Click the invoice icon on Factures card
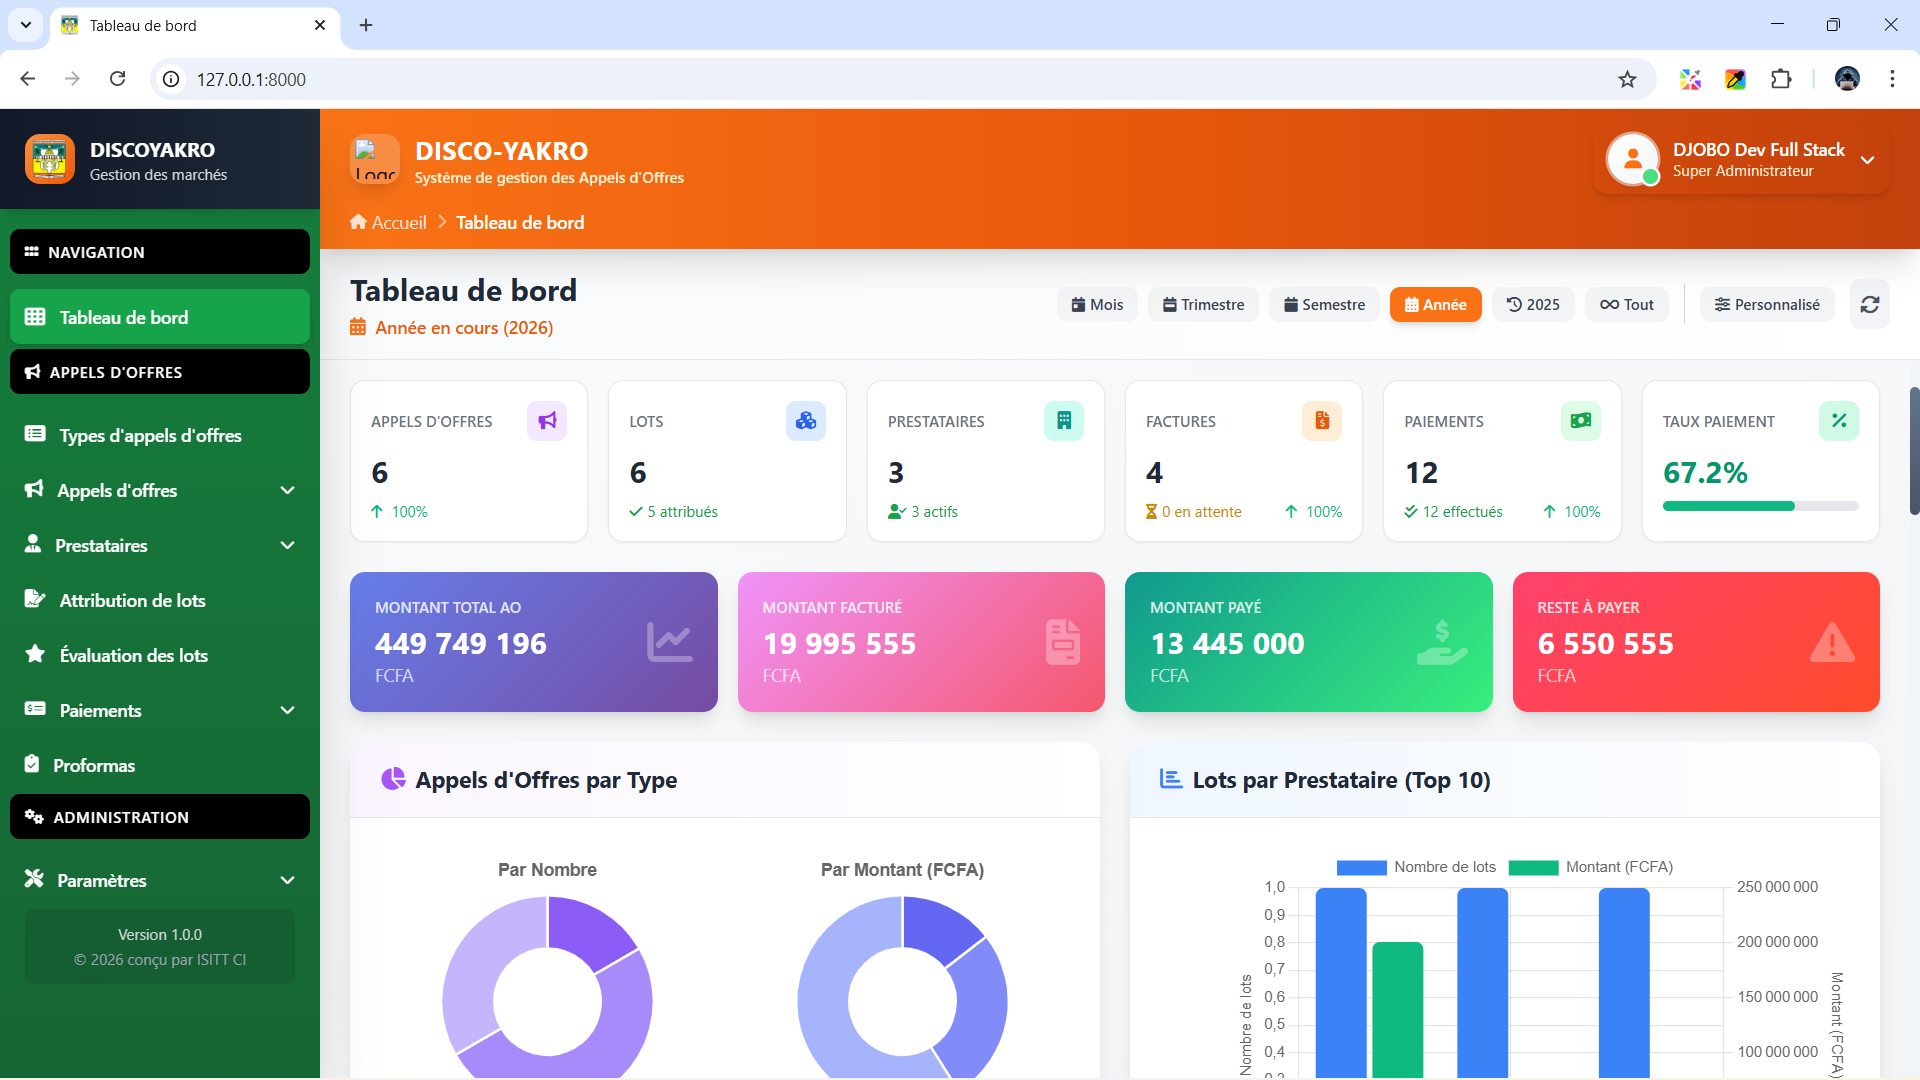 tap(1322, 421)
